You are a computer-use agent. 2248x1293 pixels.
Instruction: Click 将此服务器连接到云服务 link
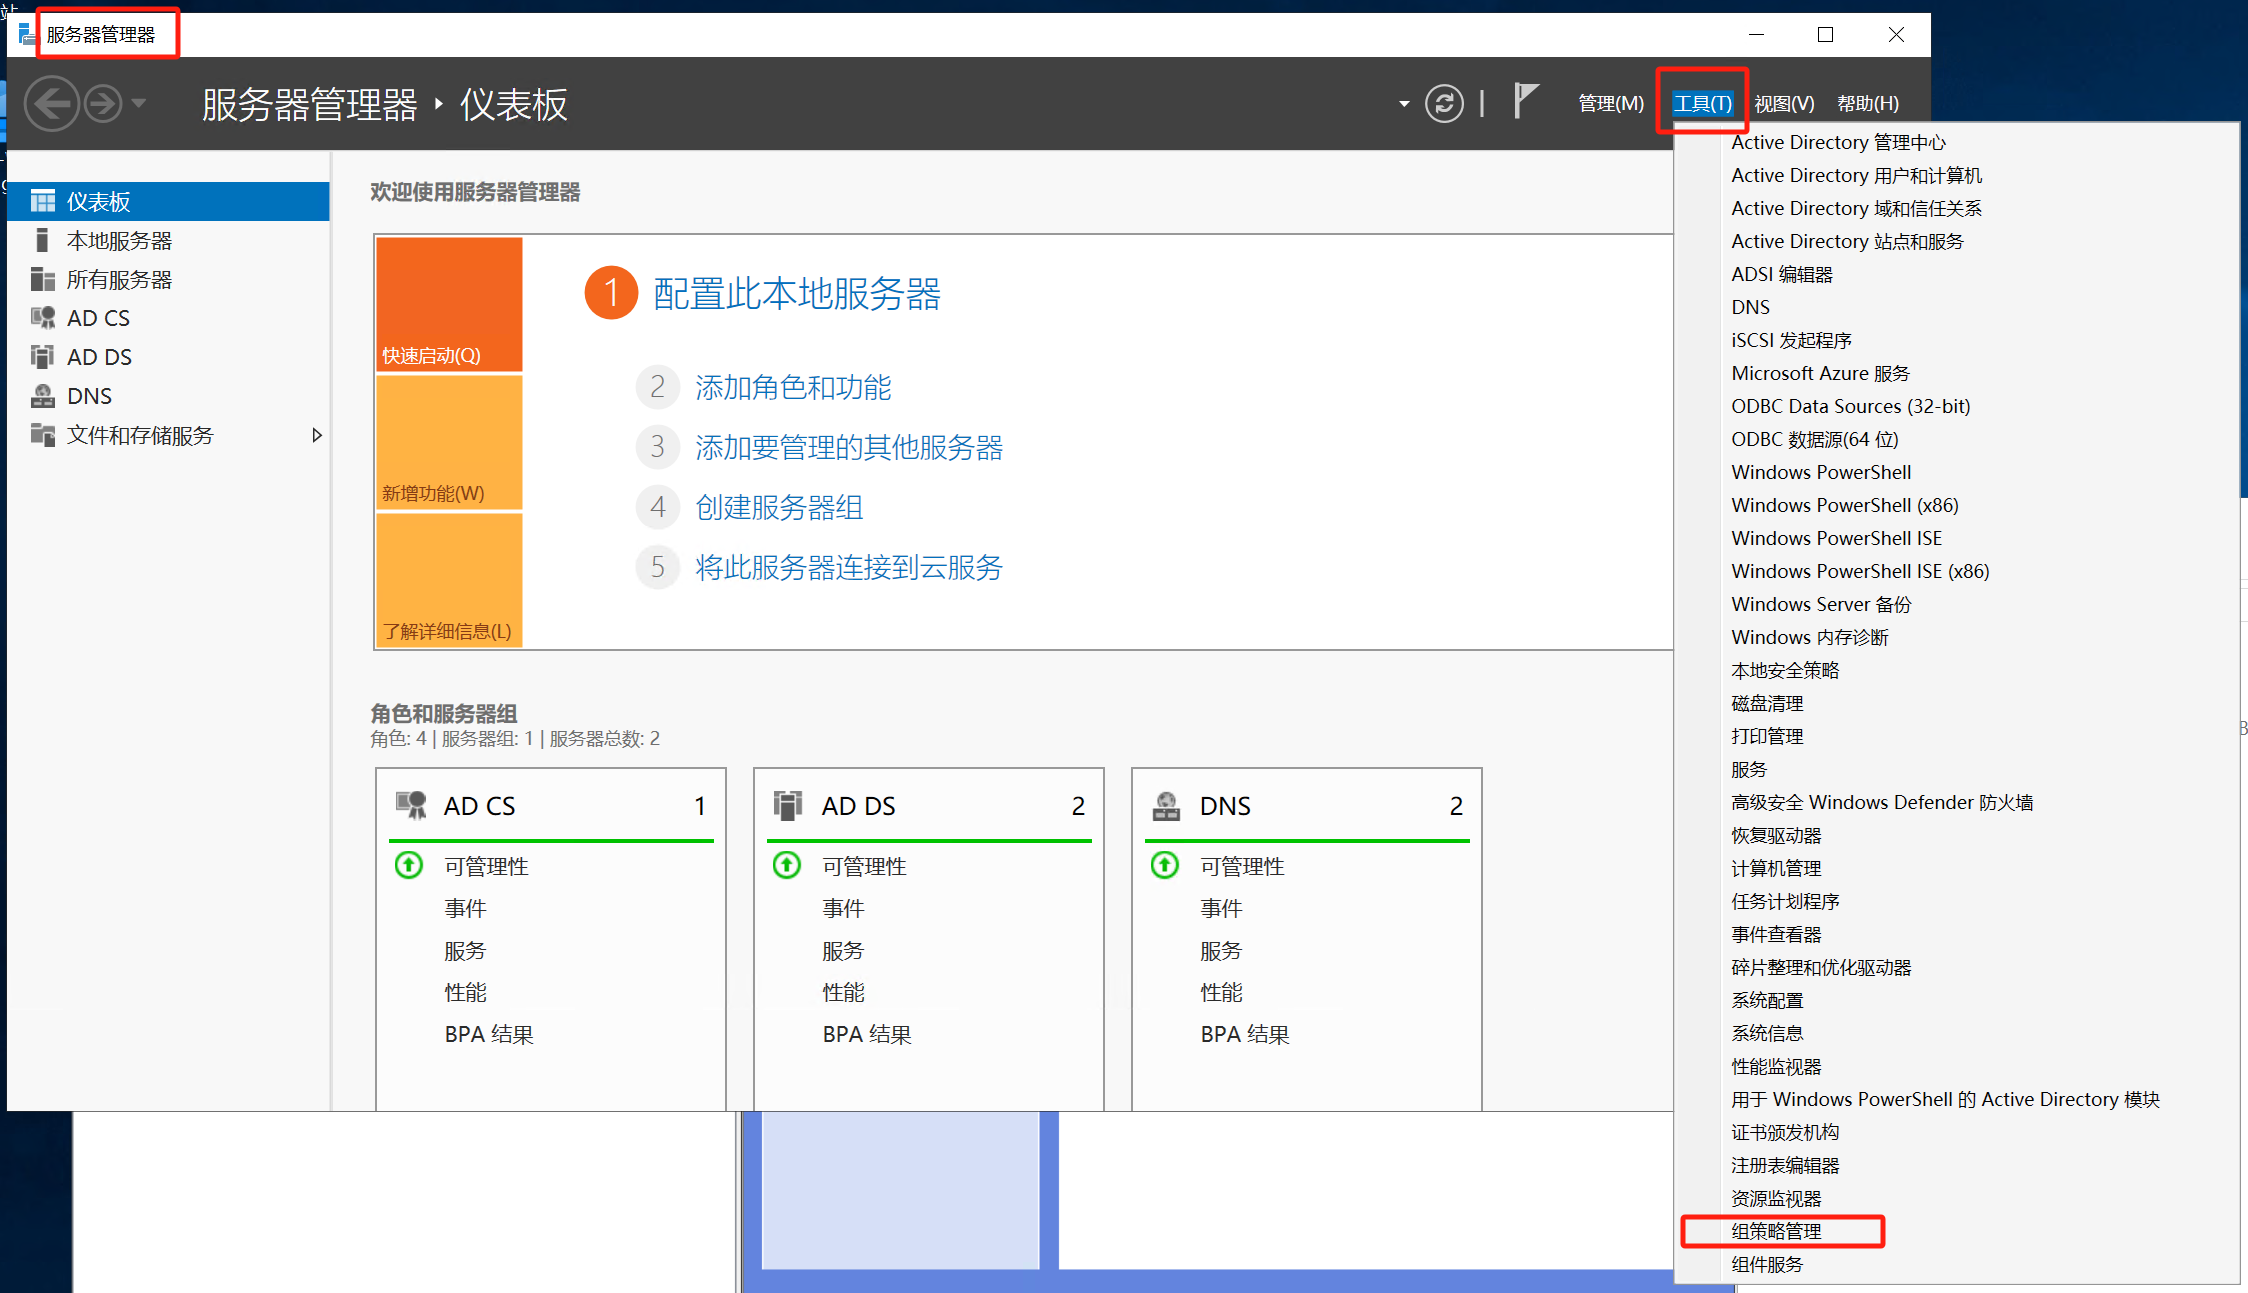tap(849, 568)
